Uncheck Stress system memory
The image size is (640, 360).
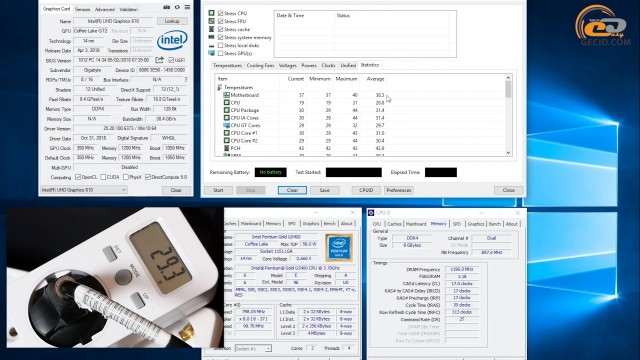click(x=220, y=37)
